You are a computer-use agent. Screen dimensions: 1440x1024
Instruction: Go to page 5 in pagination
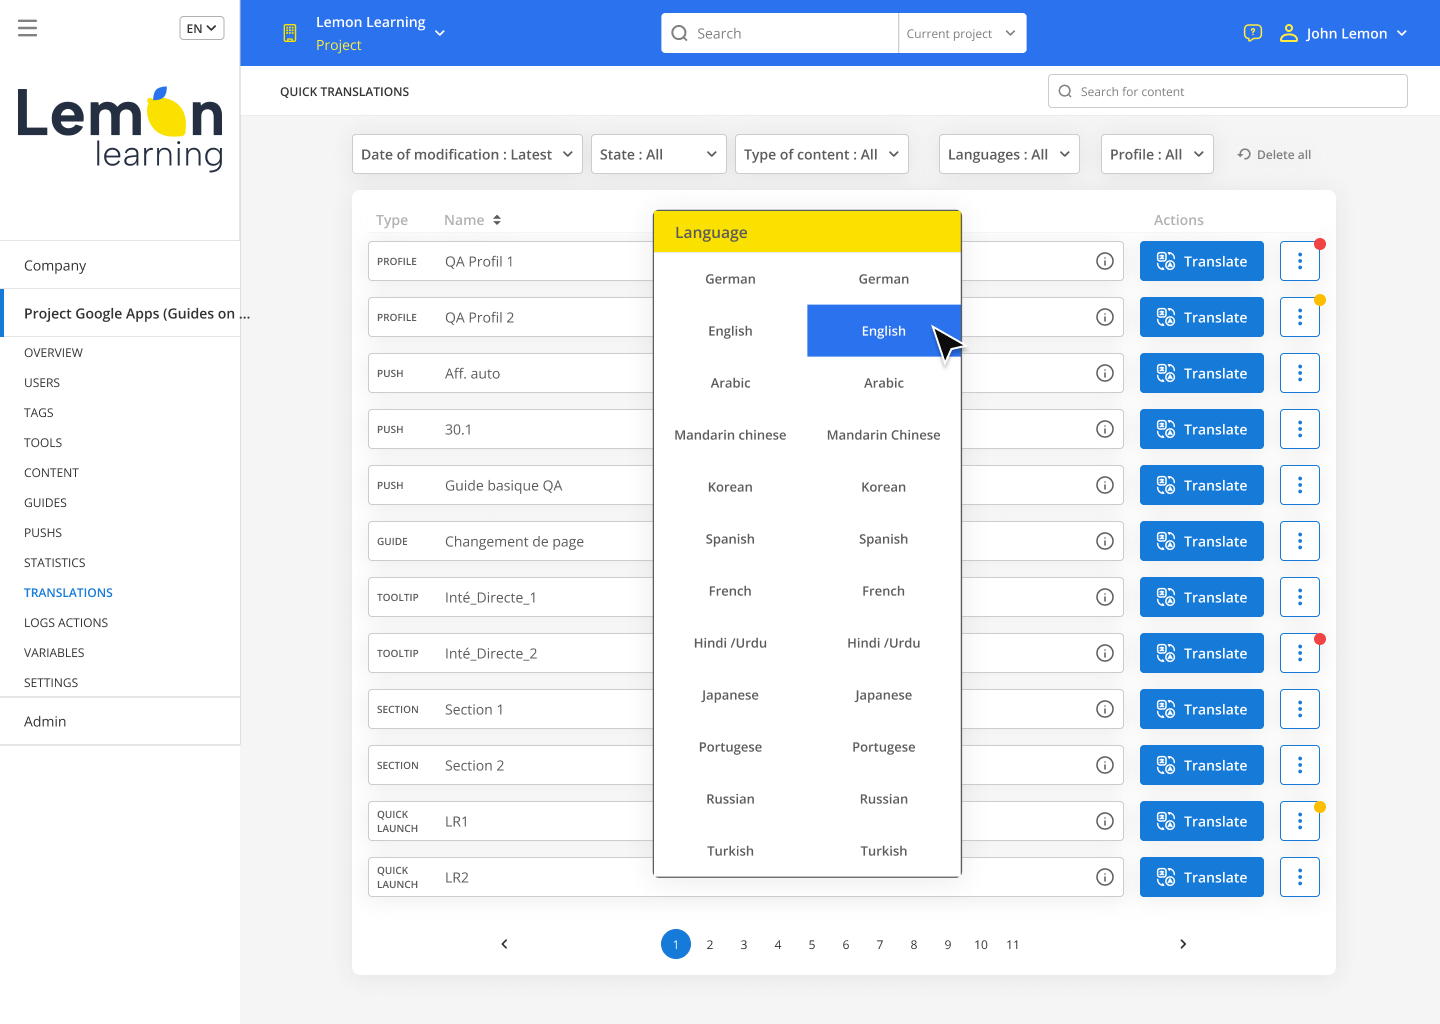(x=811, y=944)
